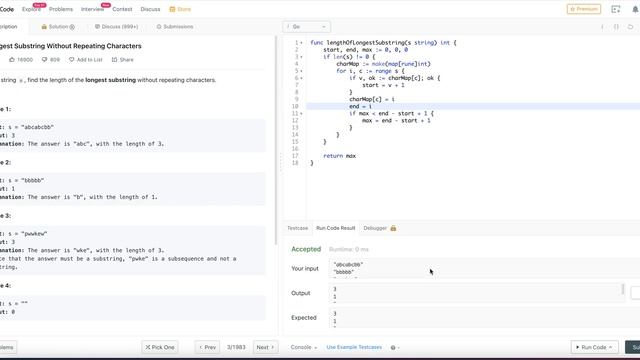Open the playground icon in the top bar
The width and height of the screenshot is (640, 360).
(x=616, y=9)
